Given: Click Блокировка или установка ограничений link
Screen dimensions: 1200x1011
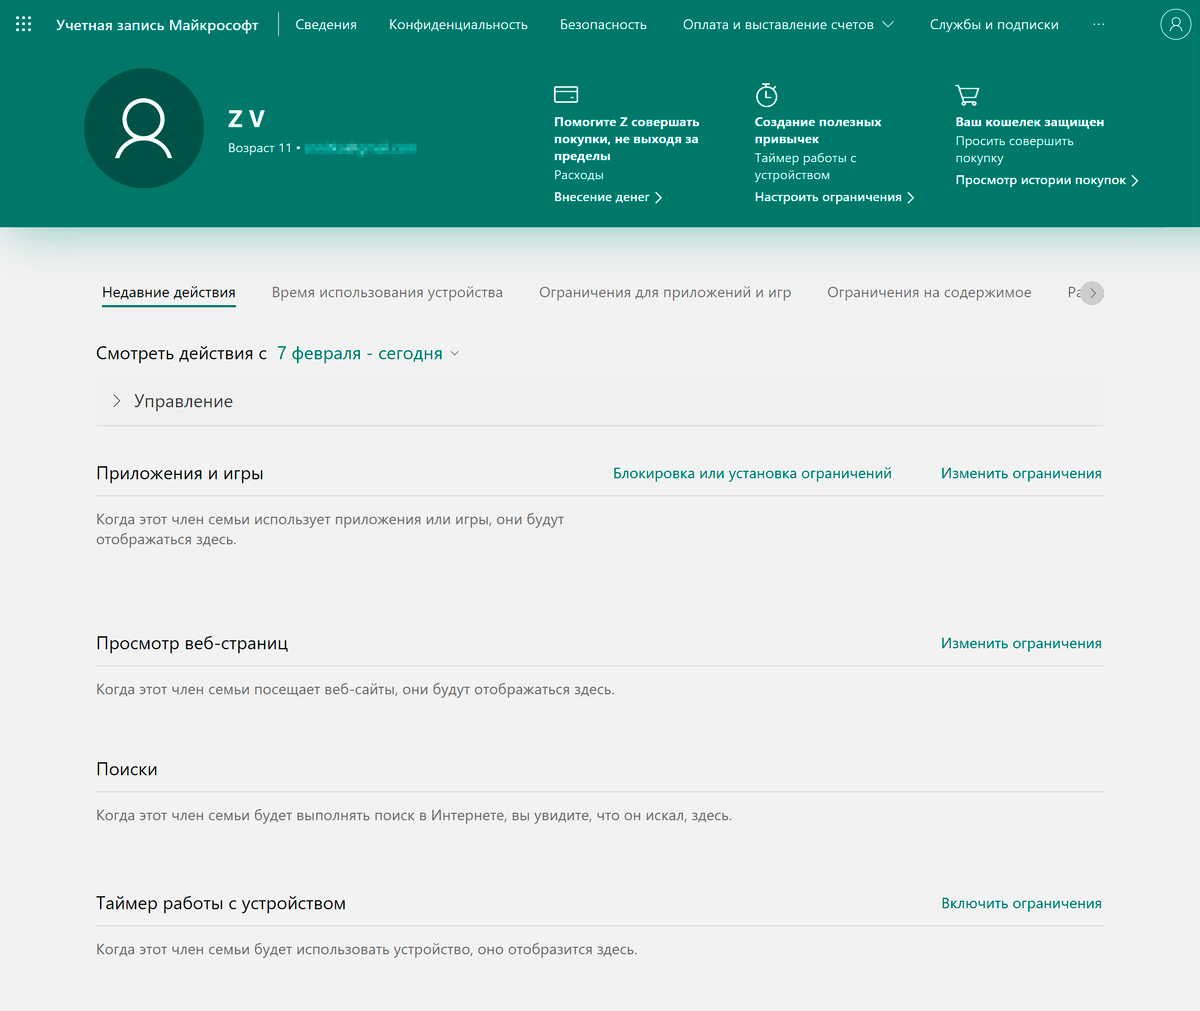Looking at the screenshot, I should click(x=752, y=473).
